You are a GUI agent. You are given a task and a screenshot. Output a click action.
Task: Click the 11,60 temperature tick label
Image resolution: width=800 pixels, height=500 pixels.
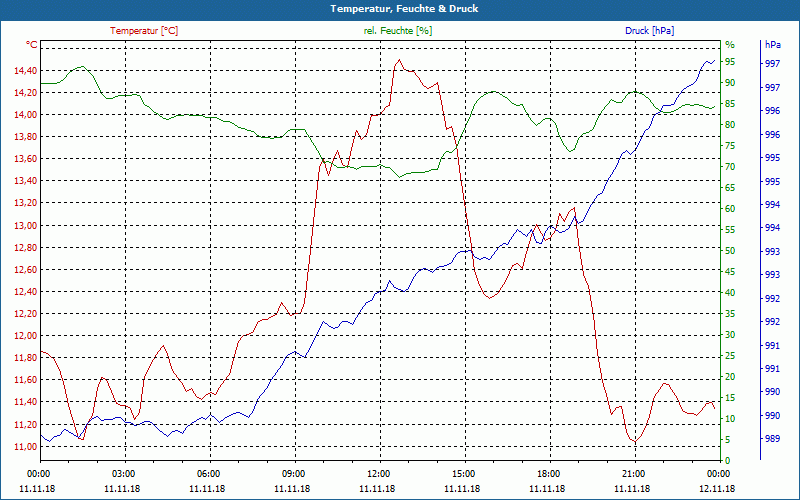(x=26, y=380)
